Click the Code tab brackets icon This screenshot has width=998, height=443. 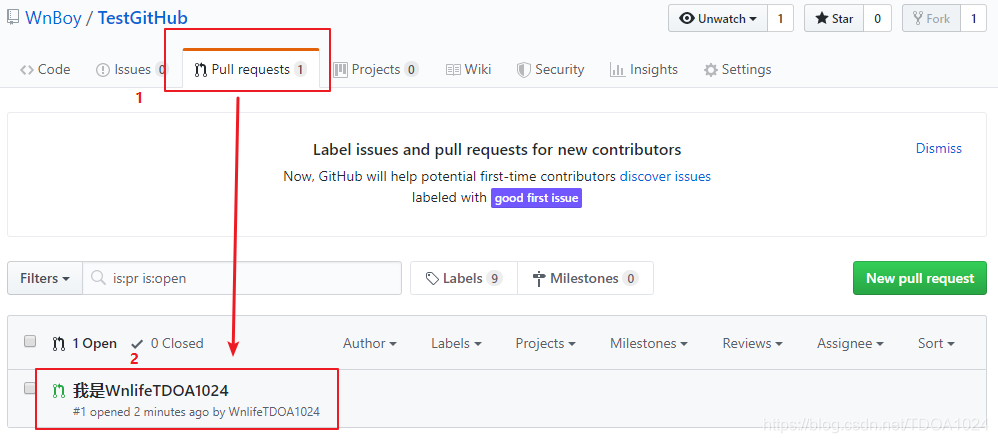(27, 70)
